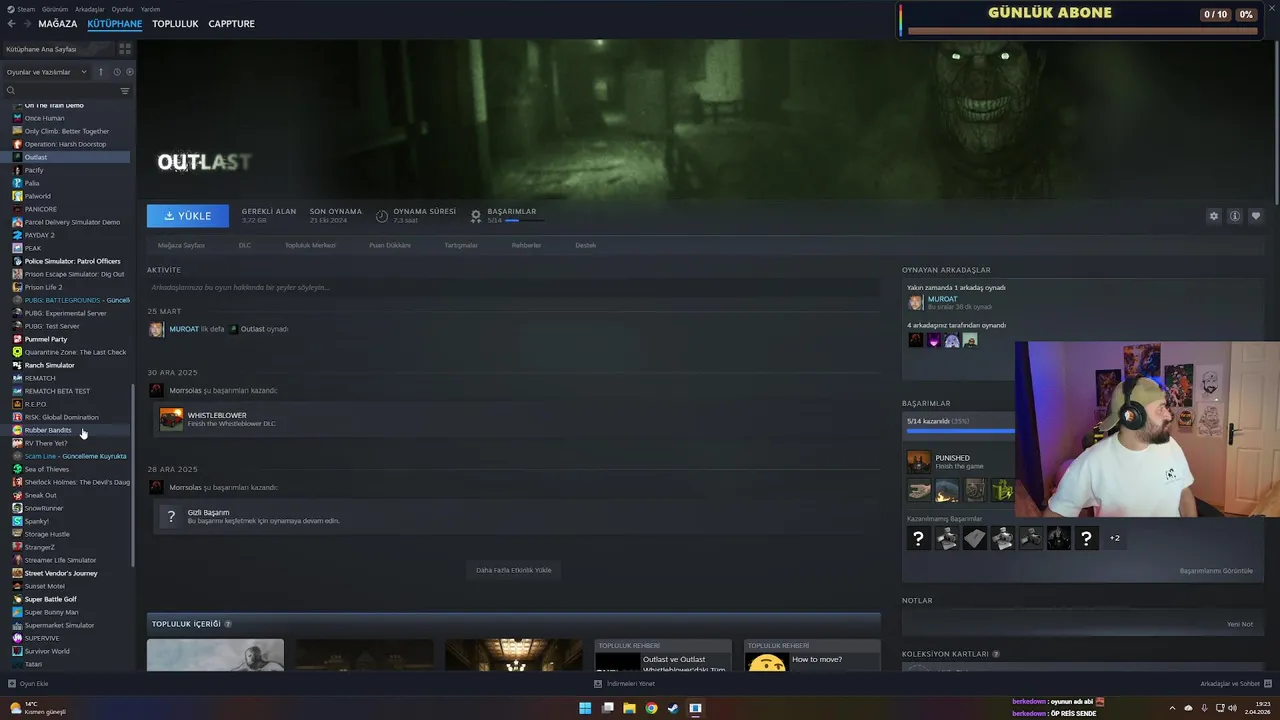
Task: Open the CAPPTURE profile tab
Action: 231,23
